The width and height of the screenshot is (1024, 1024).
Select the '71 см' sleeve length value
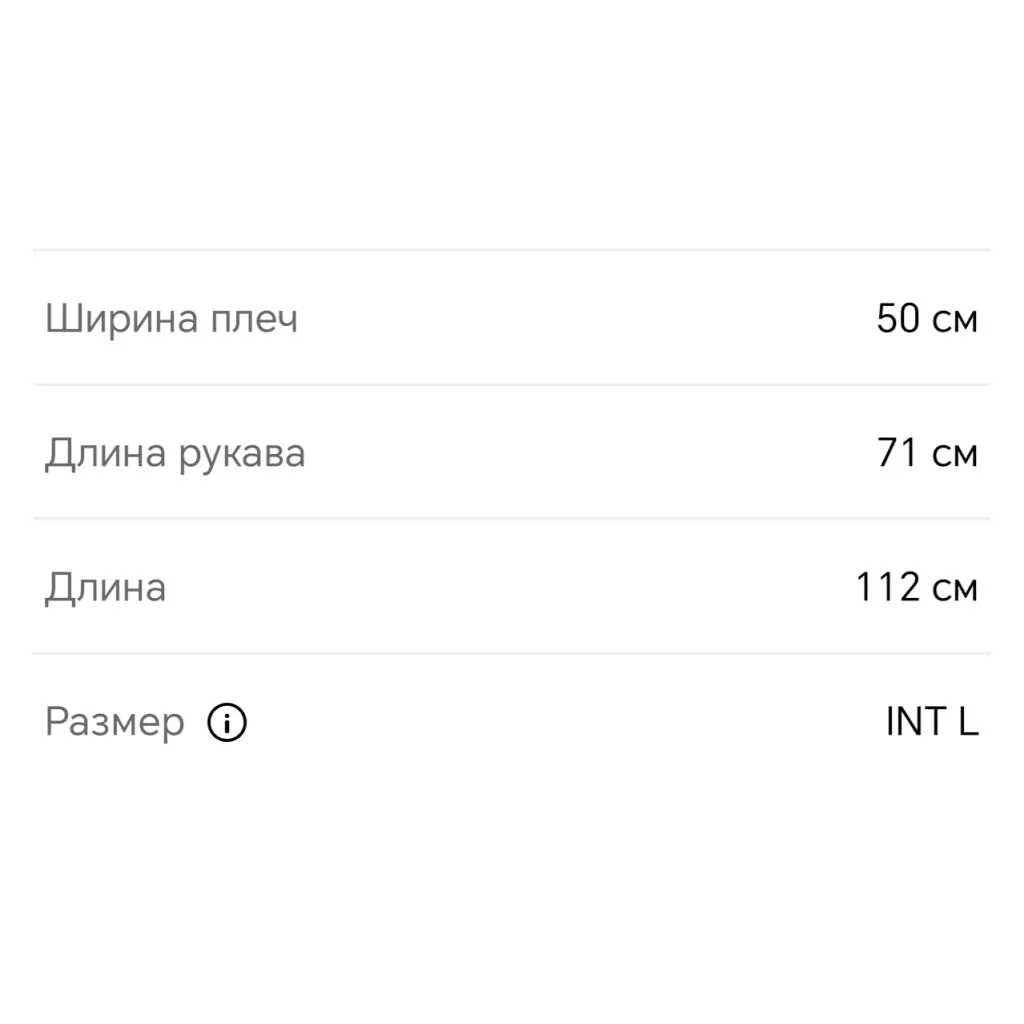click(x=927, y=454)
